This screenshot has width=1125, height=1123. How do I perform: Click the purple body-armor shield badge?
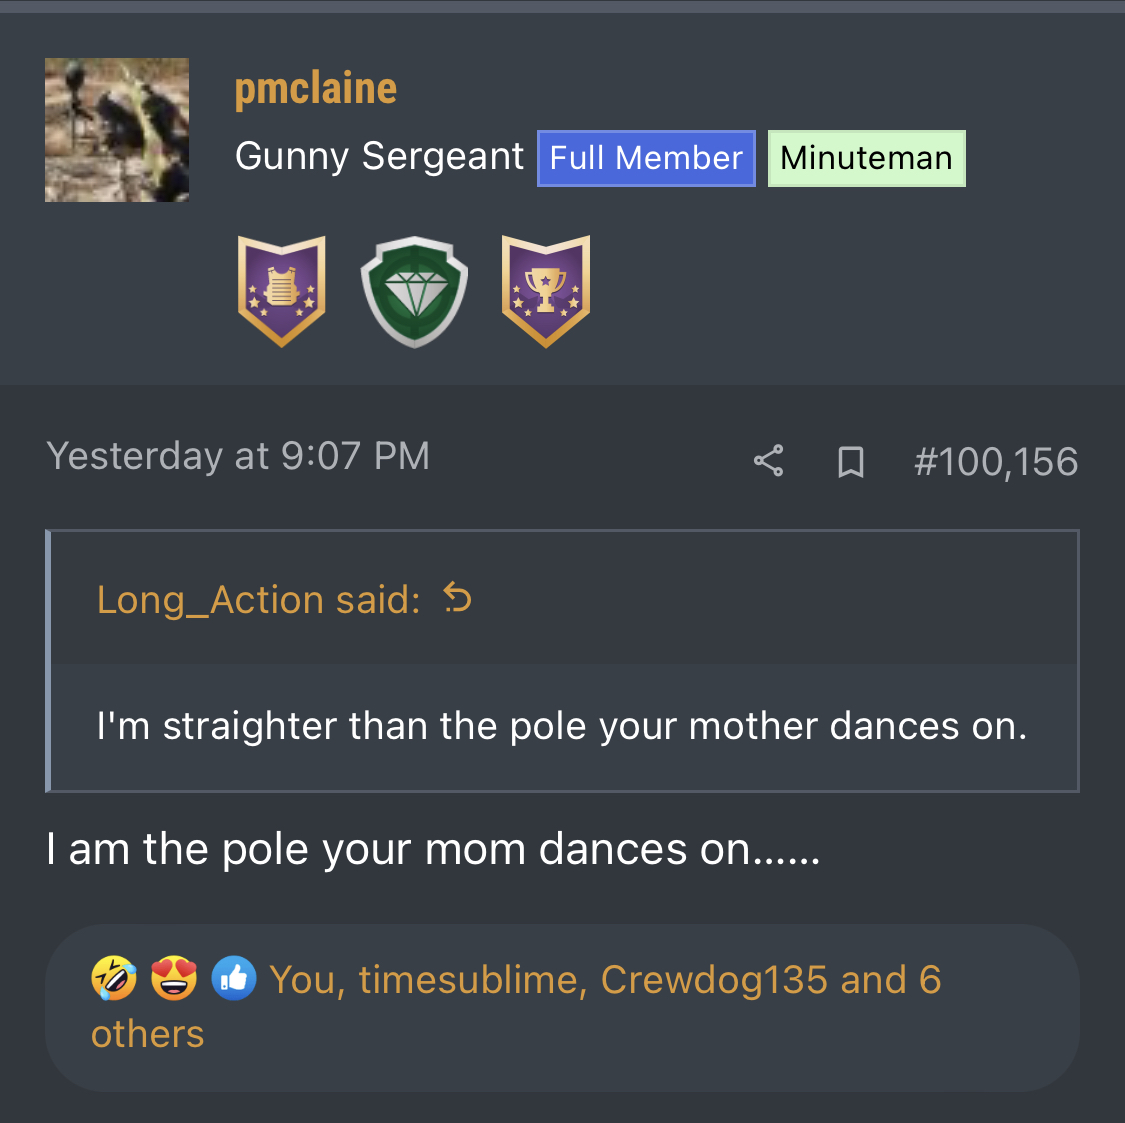tap(282, 291)
